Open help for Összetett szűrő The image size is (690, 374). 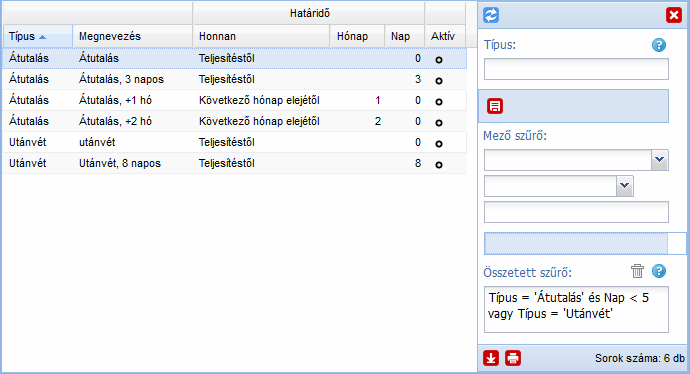pyautogui.click(x=659, y=271)
